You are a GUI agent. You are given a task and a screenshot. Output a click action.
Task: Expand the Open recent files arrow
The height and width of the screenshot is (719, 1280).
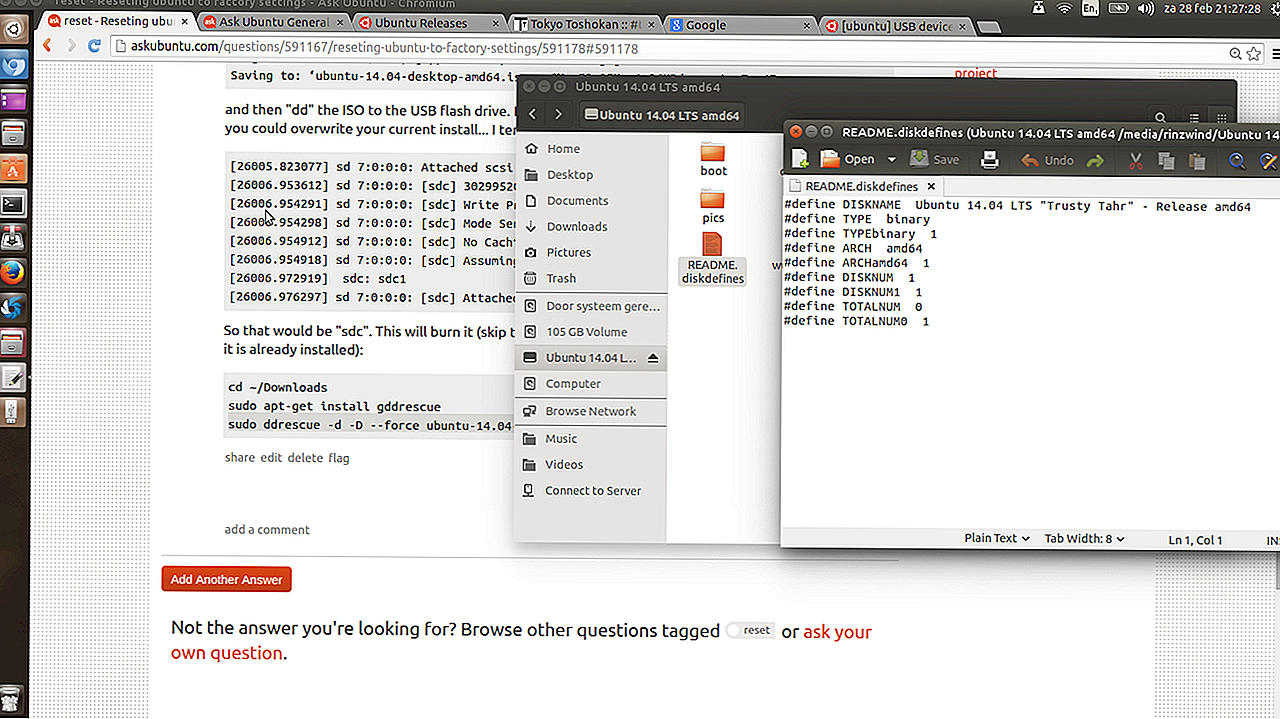tap(891, 160)
